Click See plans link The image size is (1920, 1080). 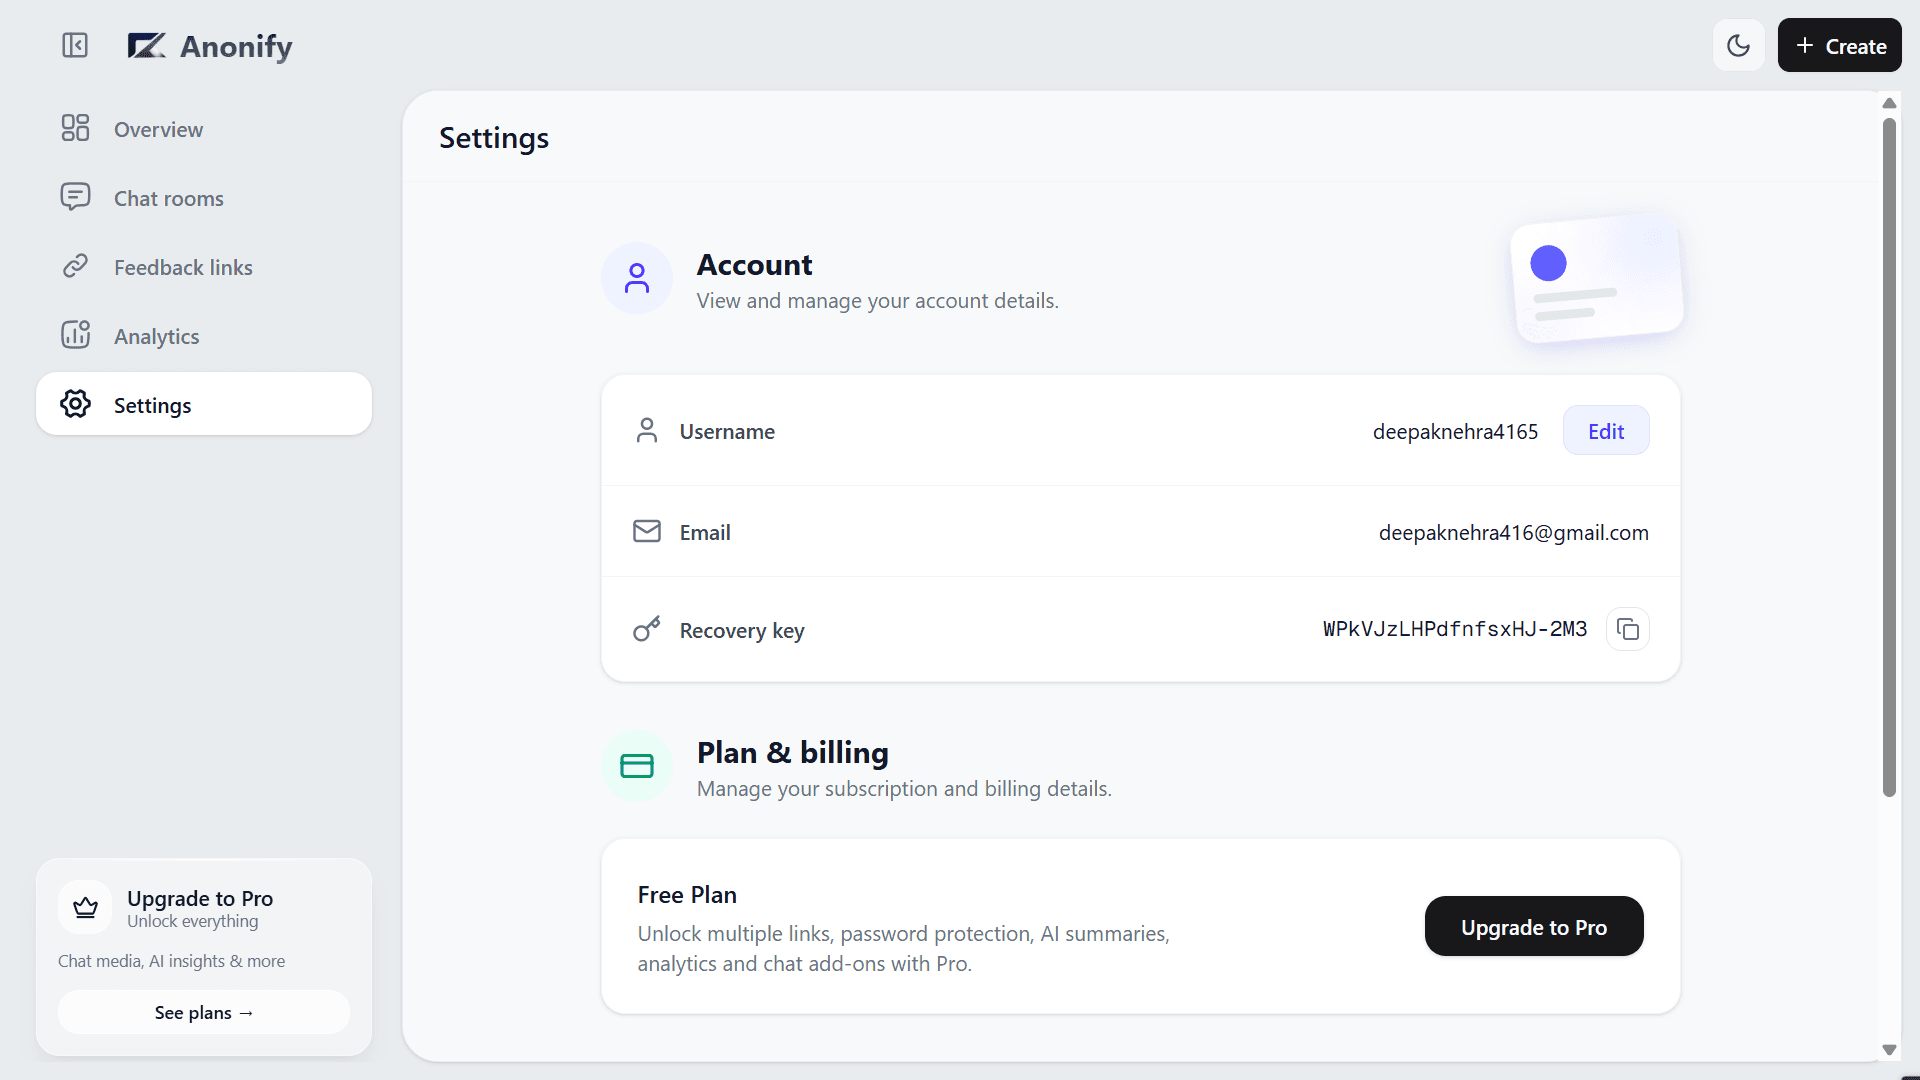pyautogui.click(x=204, y=1012)
